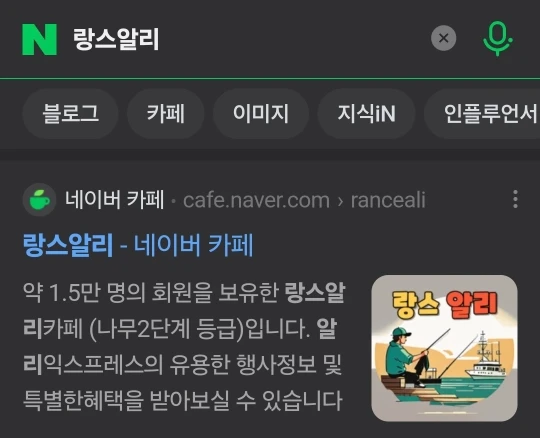Switch to the 카페 filter tab
Viewport: 540px width, 438px height.
[x=166, y=114]
